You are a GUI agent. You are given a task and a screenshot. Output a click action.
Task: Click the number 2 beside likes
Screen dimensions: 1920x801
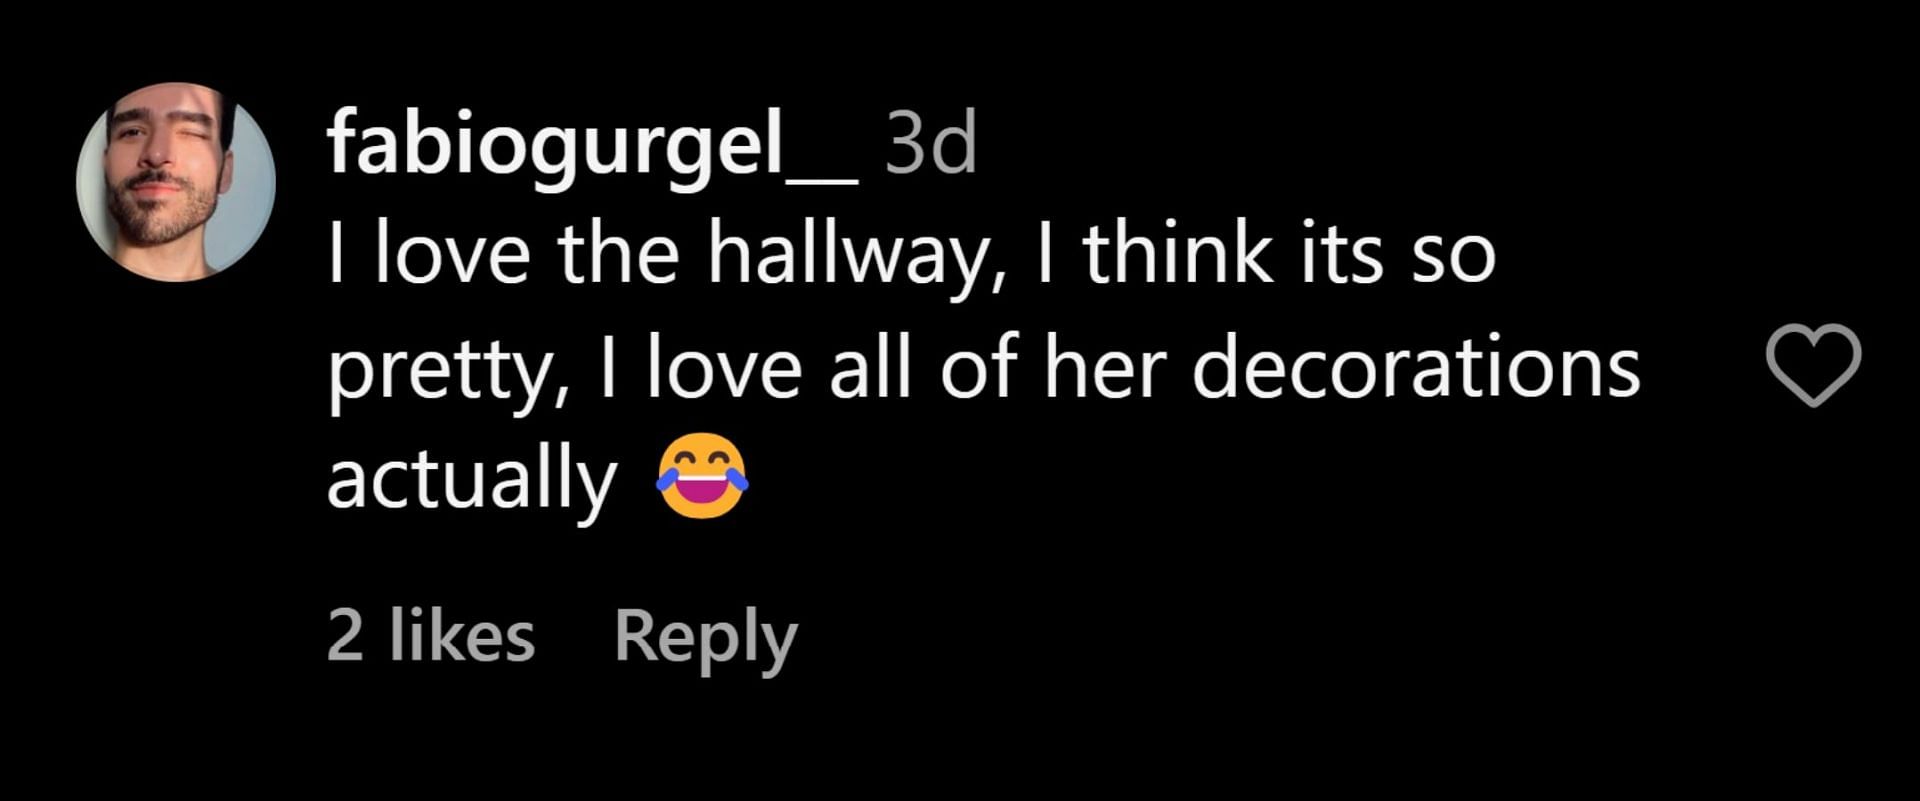point(345,637)
